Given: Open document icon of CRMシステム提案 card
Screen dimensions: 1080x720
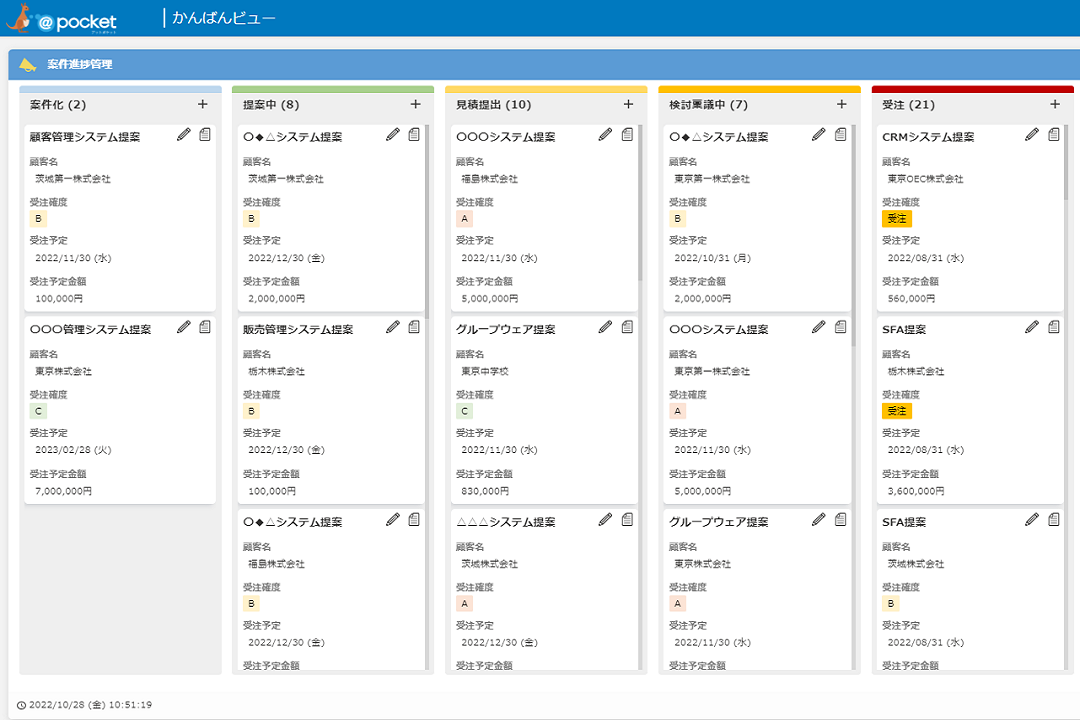Looking at the screenshot, I should [x=1054, y=134].
